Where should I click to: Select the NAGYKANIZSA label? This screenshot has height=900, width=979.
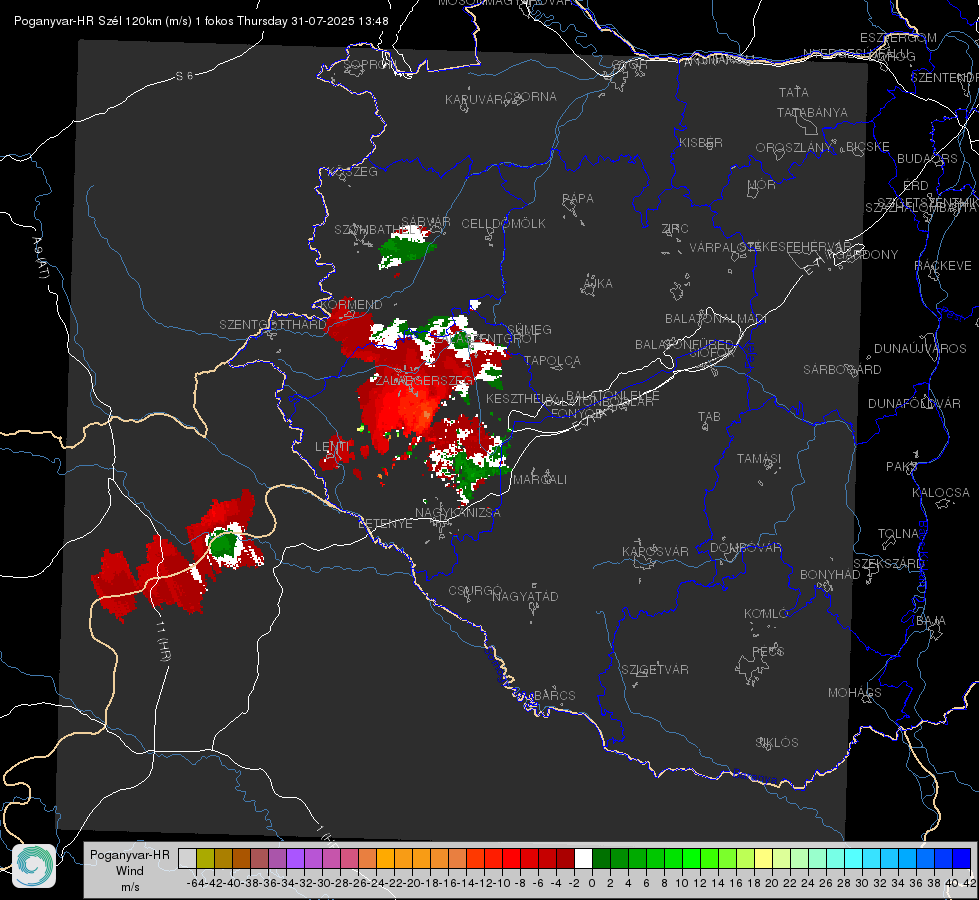tap(458, 512)
